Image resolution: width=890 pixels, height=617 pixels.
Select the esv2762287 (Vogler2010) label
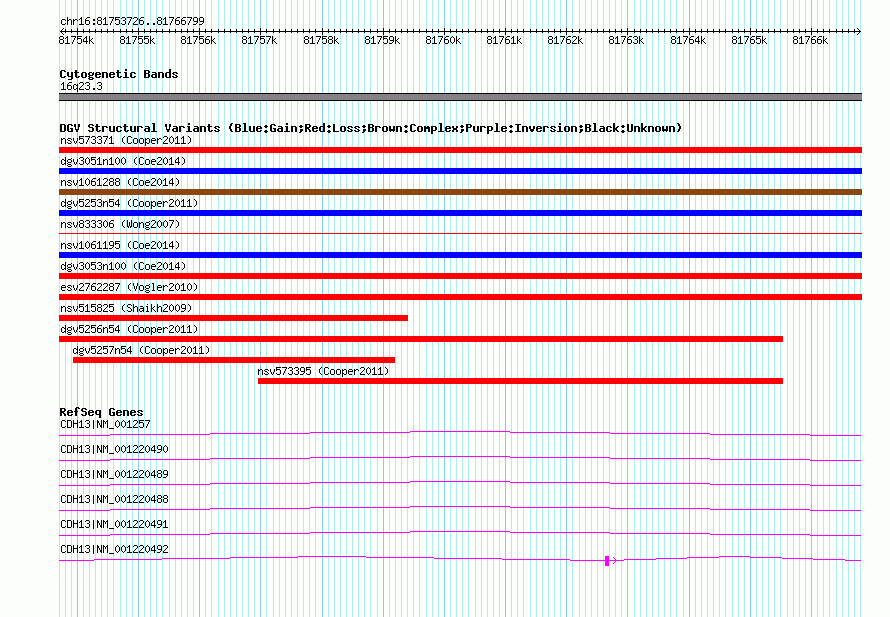coord(129,287)
